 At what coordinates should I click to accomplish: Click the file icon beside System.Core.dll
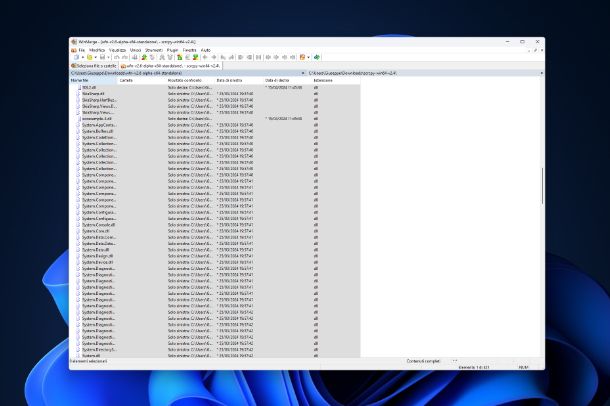pos(79,231)
